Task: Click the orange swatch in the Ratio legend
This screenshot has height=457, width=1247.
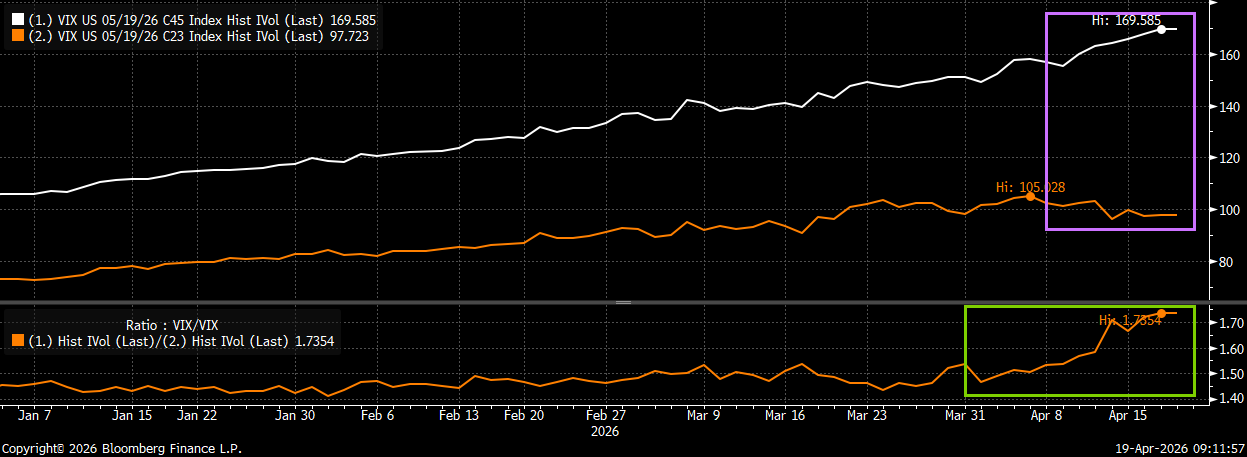Action: click(x=17, y=340)
